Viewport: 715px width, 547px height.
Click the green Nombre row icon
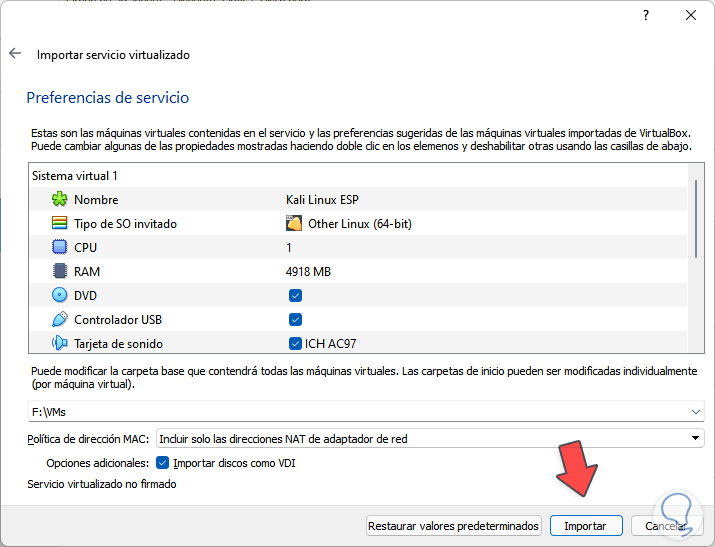(x=59, y=199)
